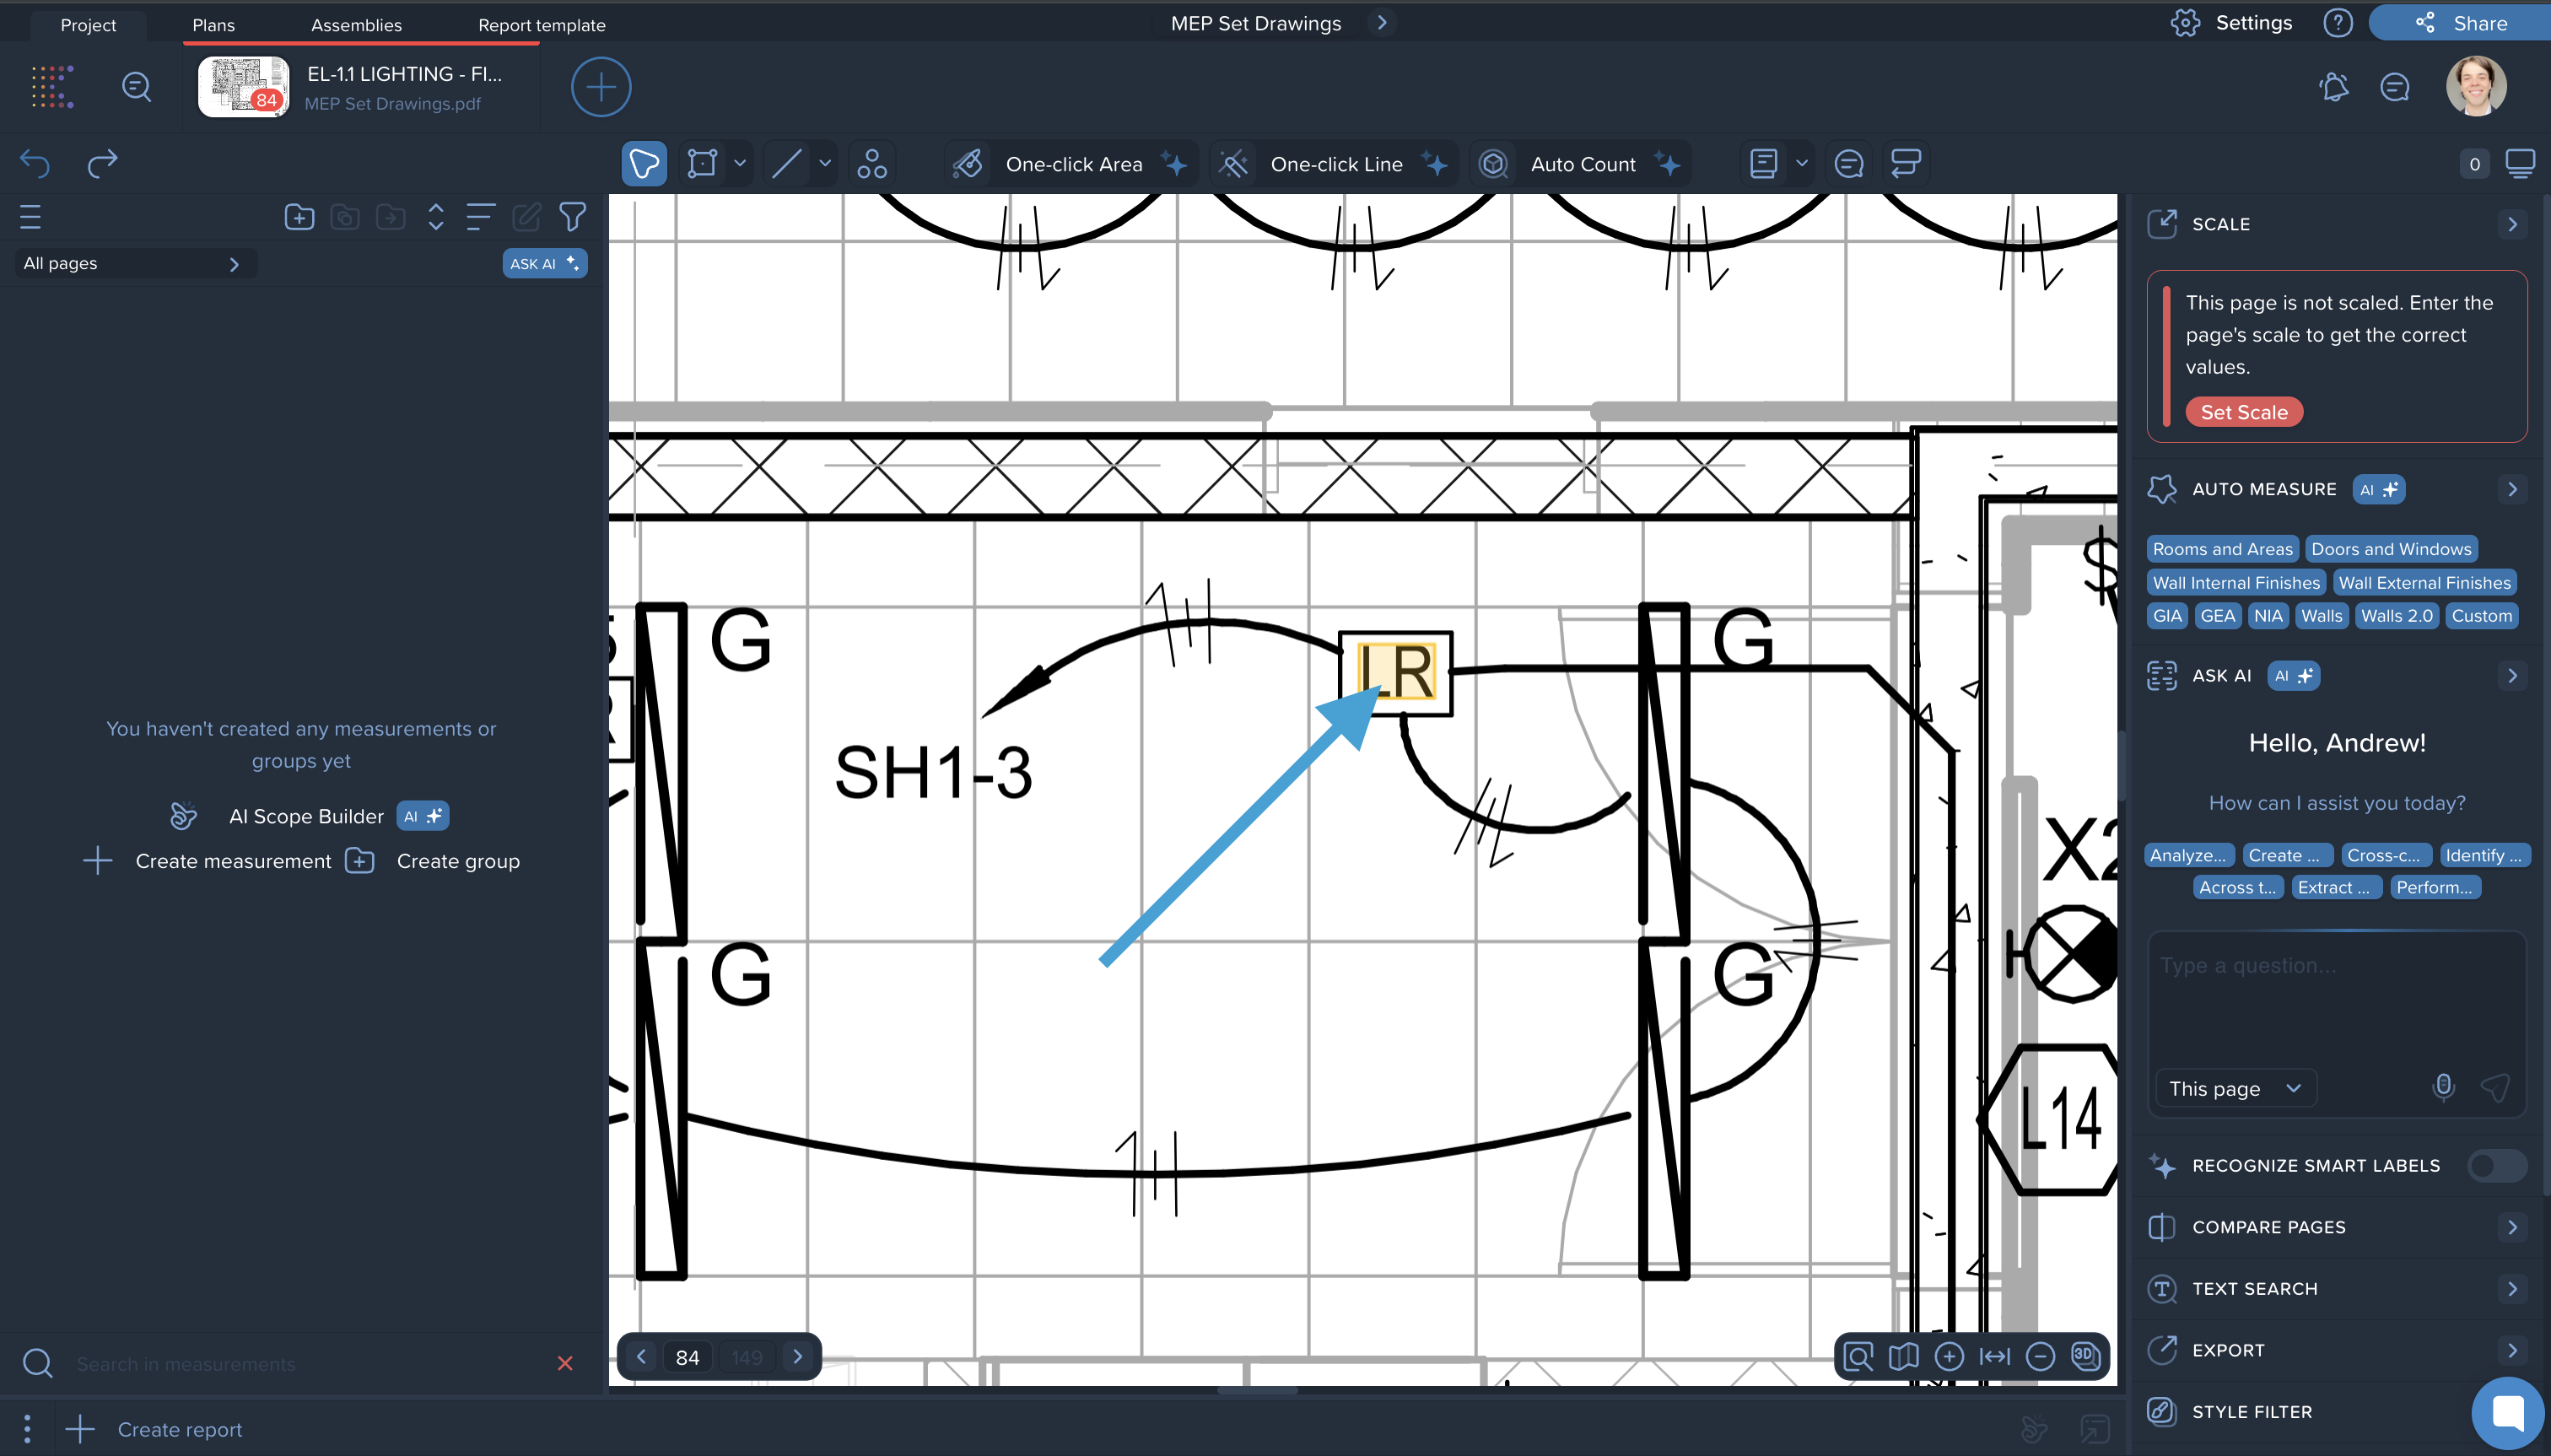This screenshot has width=2551, height=1456.
Task: Click the microphone icon in Ask AI
Action: click(x=2442, y=1087)
